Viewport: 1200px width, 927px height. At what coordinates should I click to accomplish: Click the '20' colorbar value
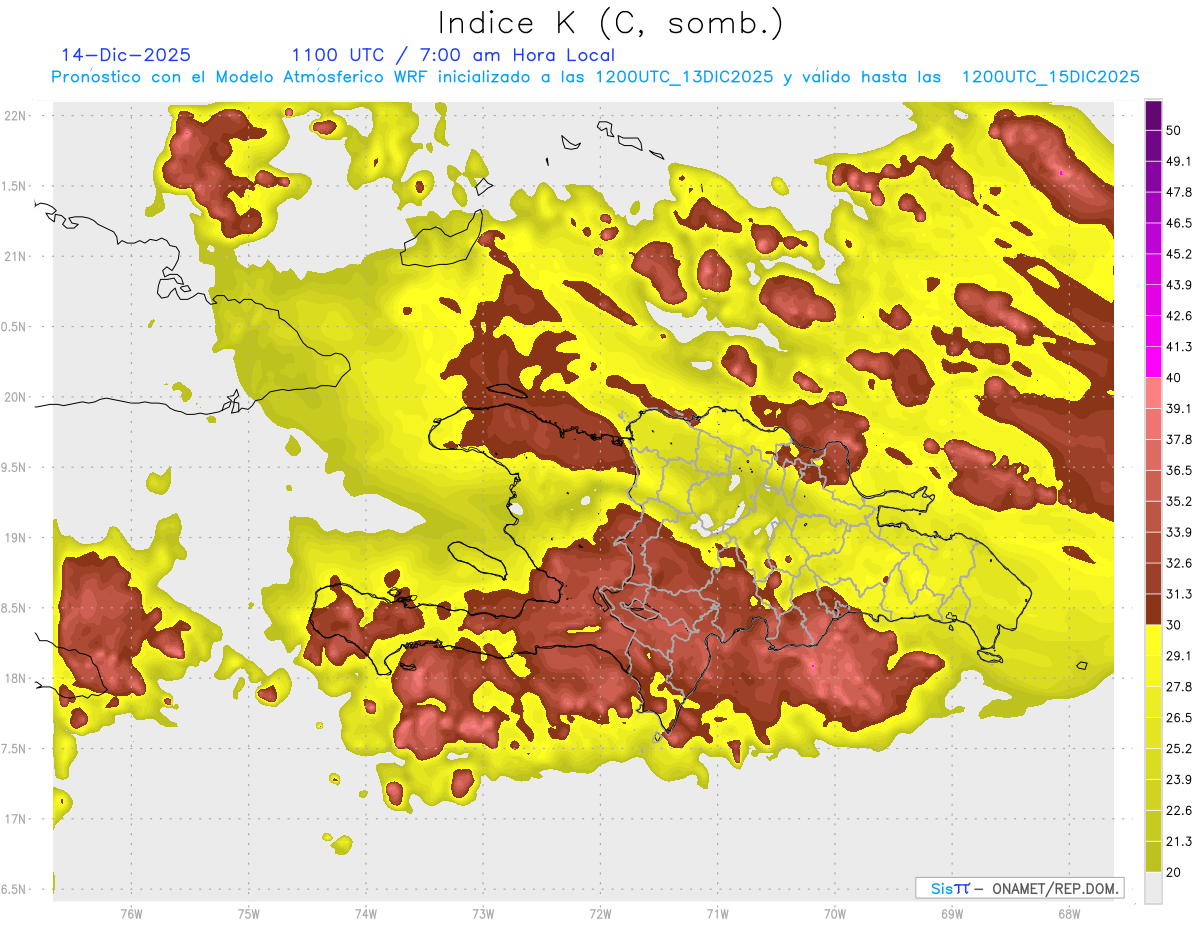click(1175, 872)
